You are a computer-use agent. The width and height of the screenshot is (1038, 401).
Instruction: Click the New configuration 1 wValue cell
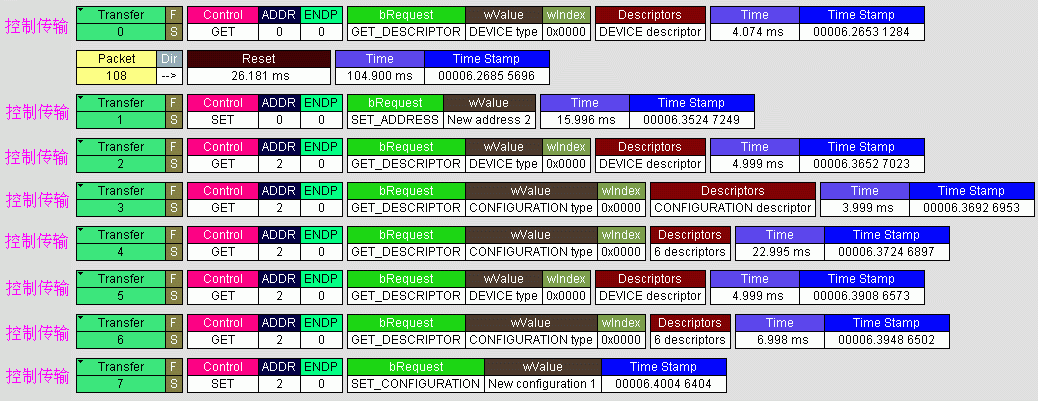(x=542, y=384)
